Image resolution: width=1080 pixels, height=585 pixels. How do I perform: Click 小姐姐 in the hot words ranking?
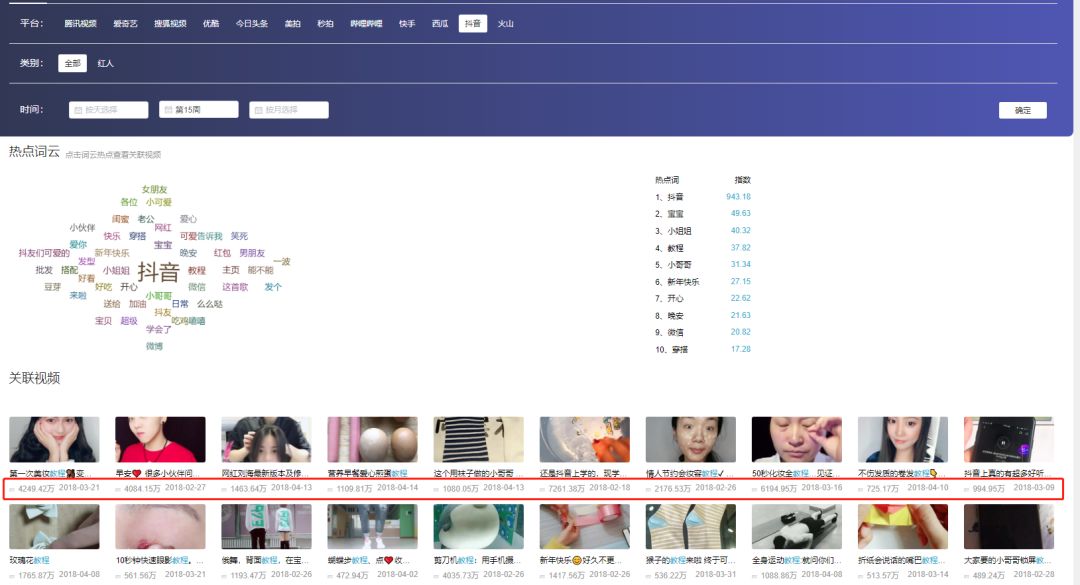click(679, 231)
